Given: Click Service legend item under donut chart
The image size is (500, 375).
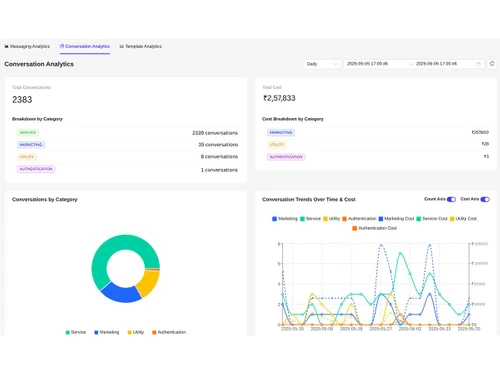Looking at the screenshot, I should (x=76, y=332).
